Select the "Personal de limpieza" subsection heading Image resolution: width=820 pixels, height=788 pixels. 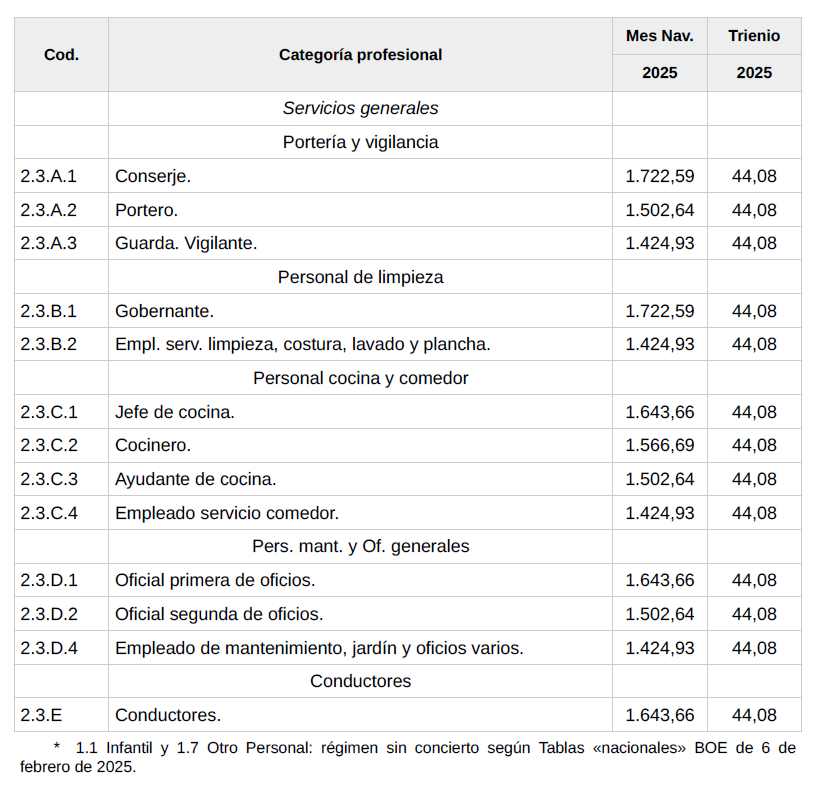pos(360,277)
